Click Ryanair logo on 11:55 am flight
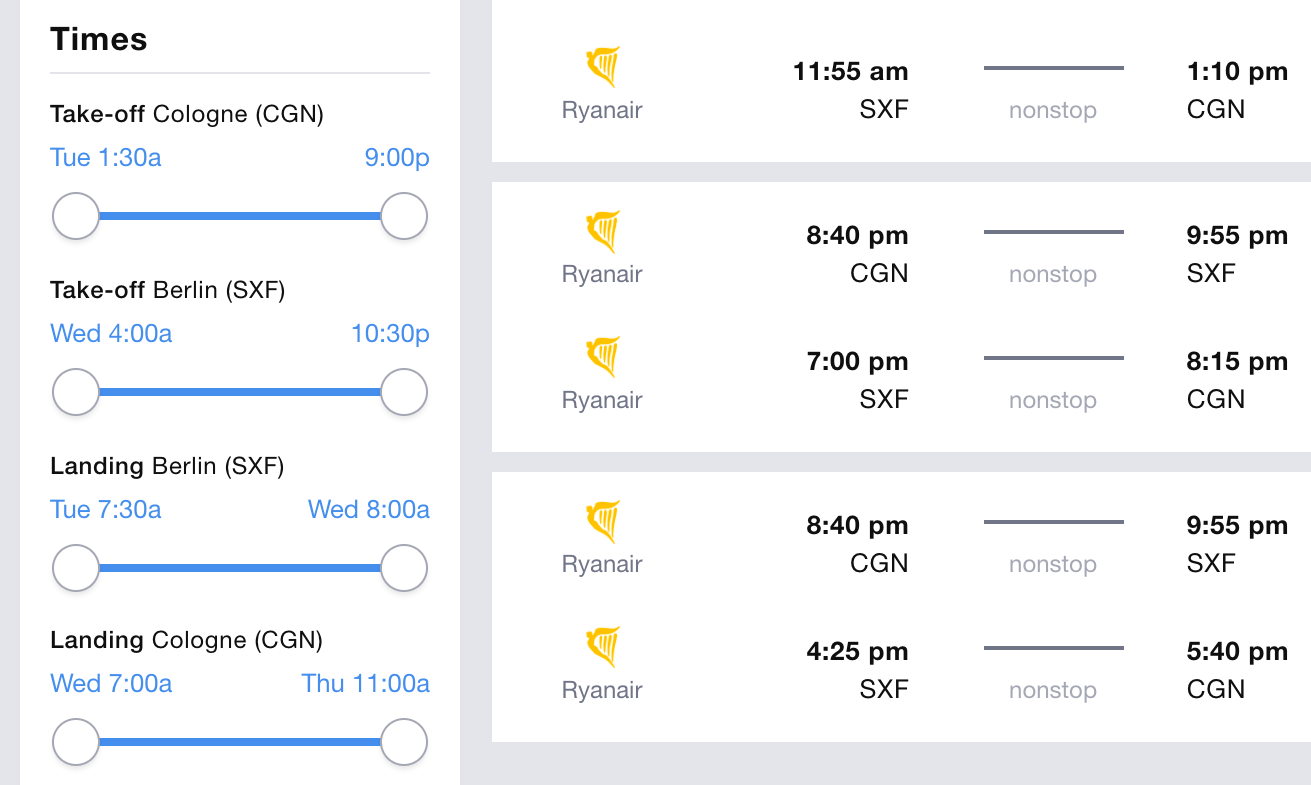Viewport: 1311px width, 785px height. 602,67
